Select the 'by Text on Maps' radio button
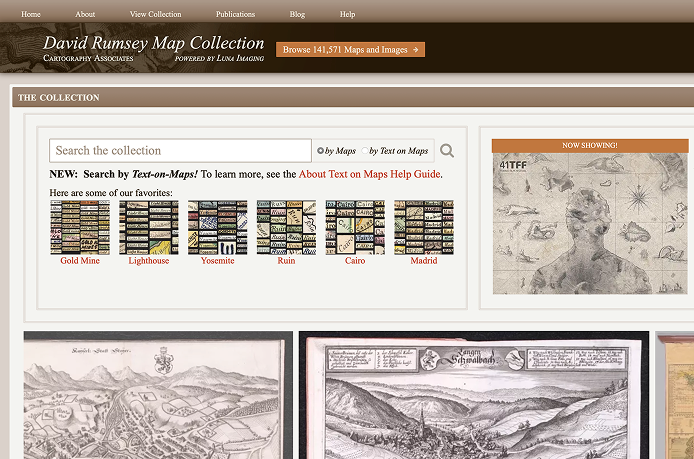The image size is (694, 459). pyautogui.click(x=365, y=150)
